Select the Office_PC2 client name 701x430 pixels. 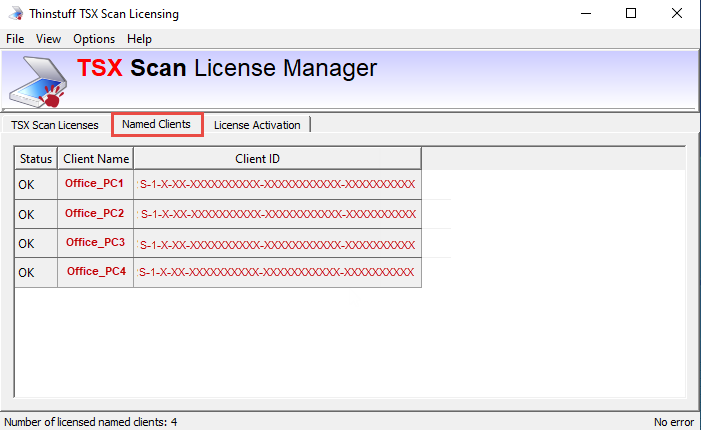tap(94, 213)
